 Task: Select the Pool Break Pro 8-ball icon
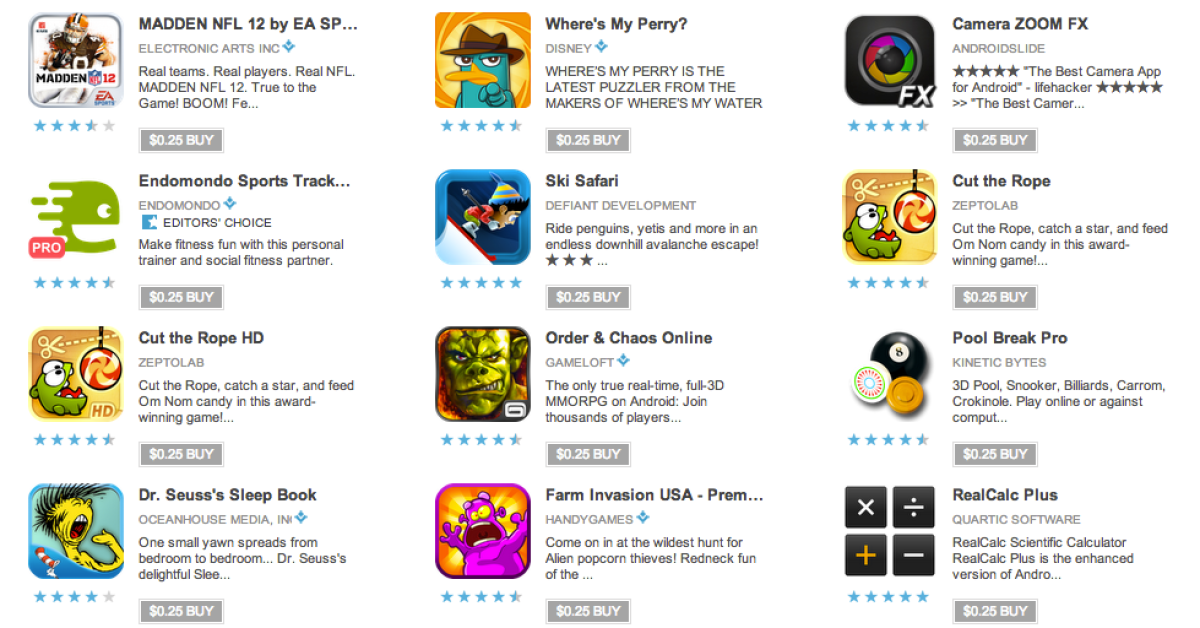(x=890, y=372)
